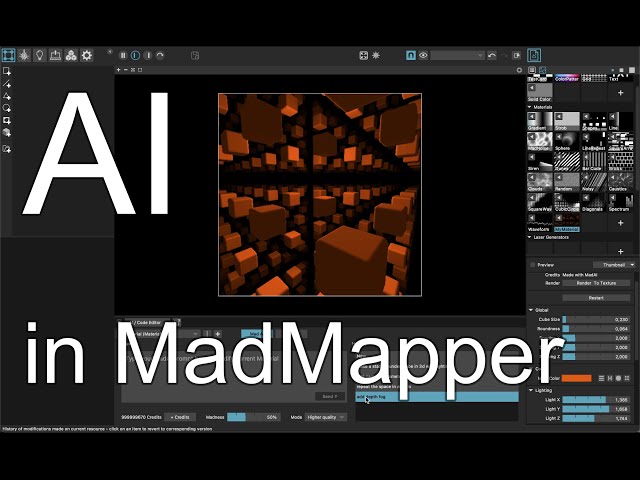Enable the Preview checkbox
The image size is (640, 480).
tap(533, 265)
